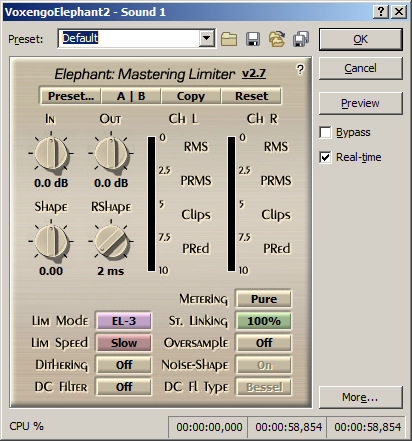Toggle Oversample Off button

click(264, 343)
